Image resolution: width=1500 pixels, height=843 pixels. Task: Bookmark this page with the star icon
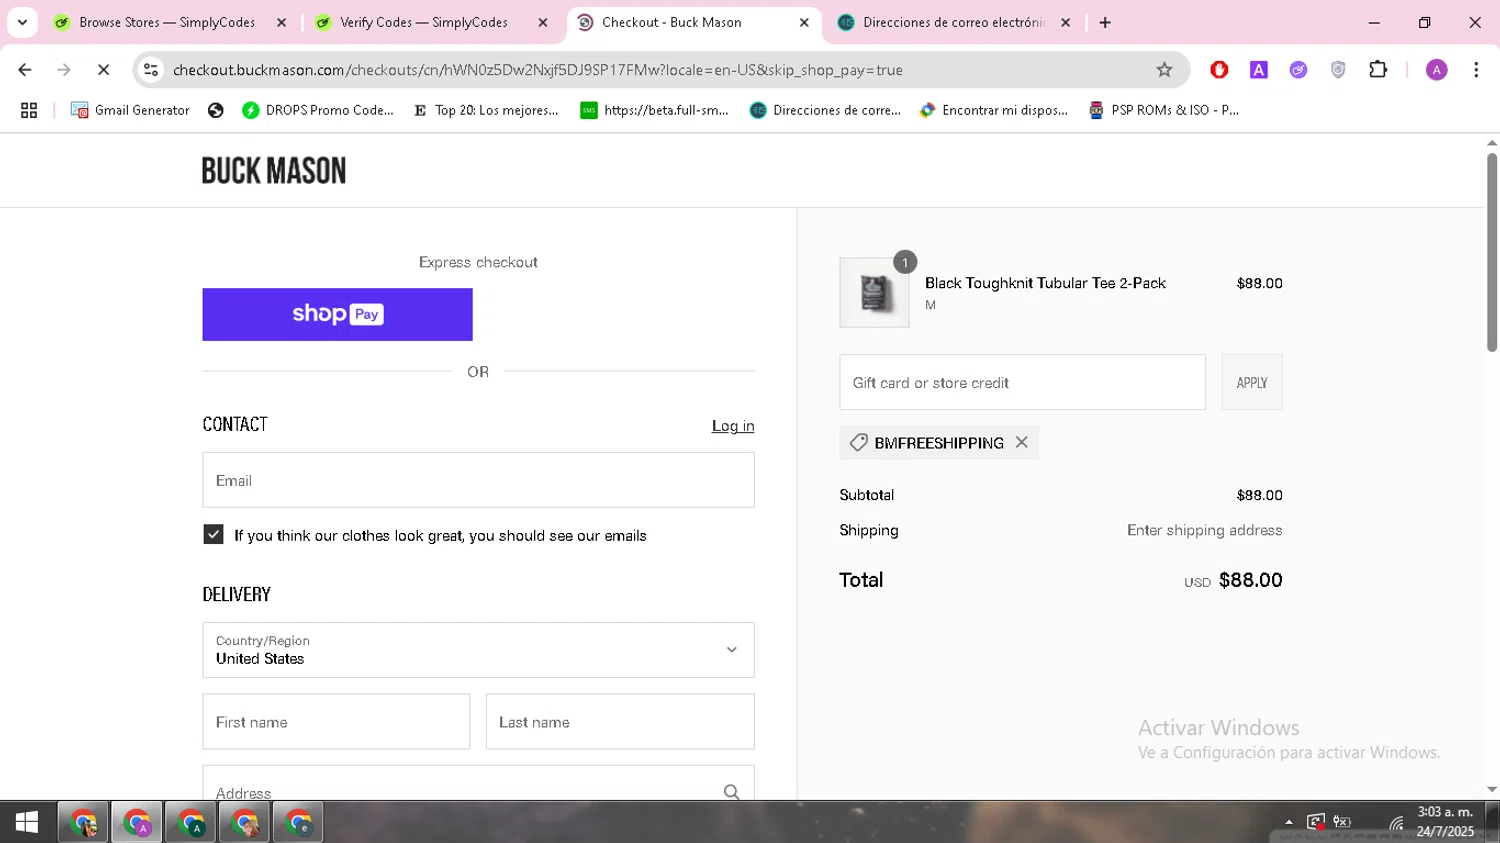click(1164, 70)
